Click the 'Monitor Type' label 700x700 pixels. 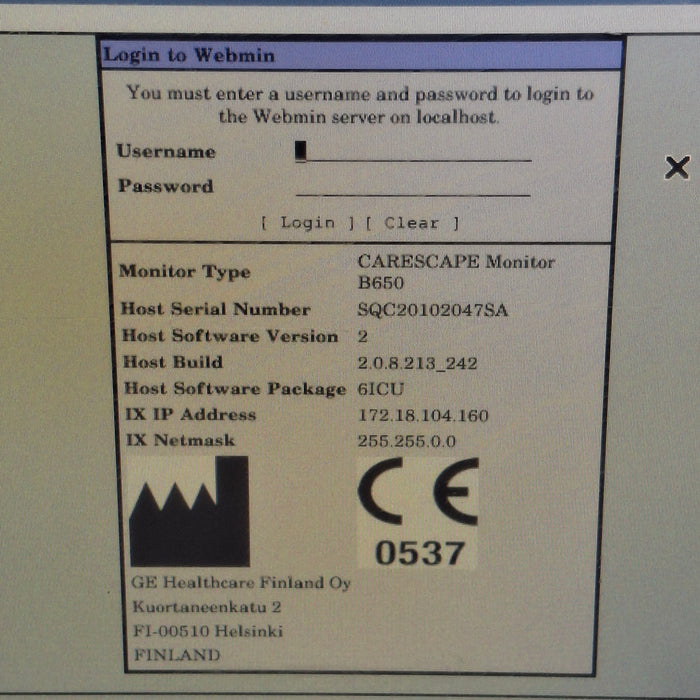(185, 272)
